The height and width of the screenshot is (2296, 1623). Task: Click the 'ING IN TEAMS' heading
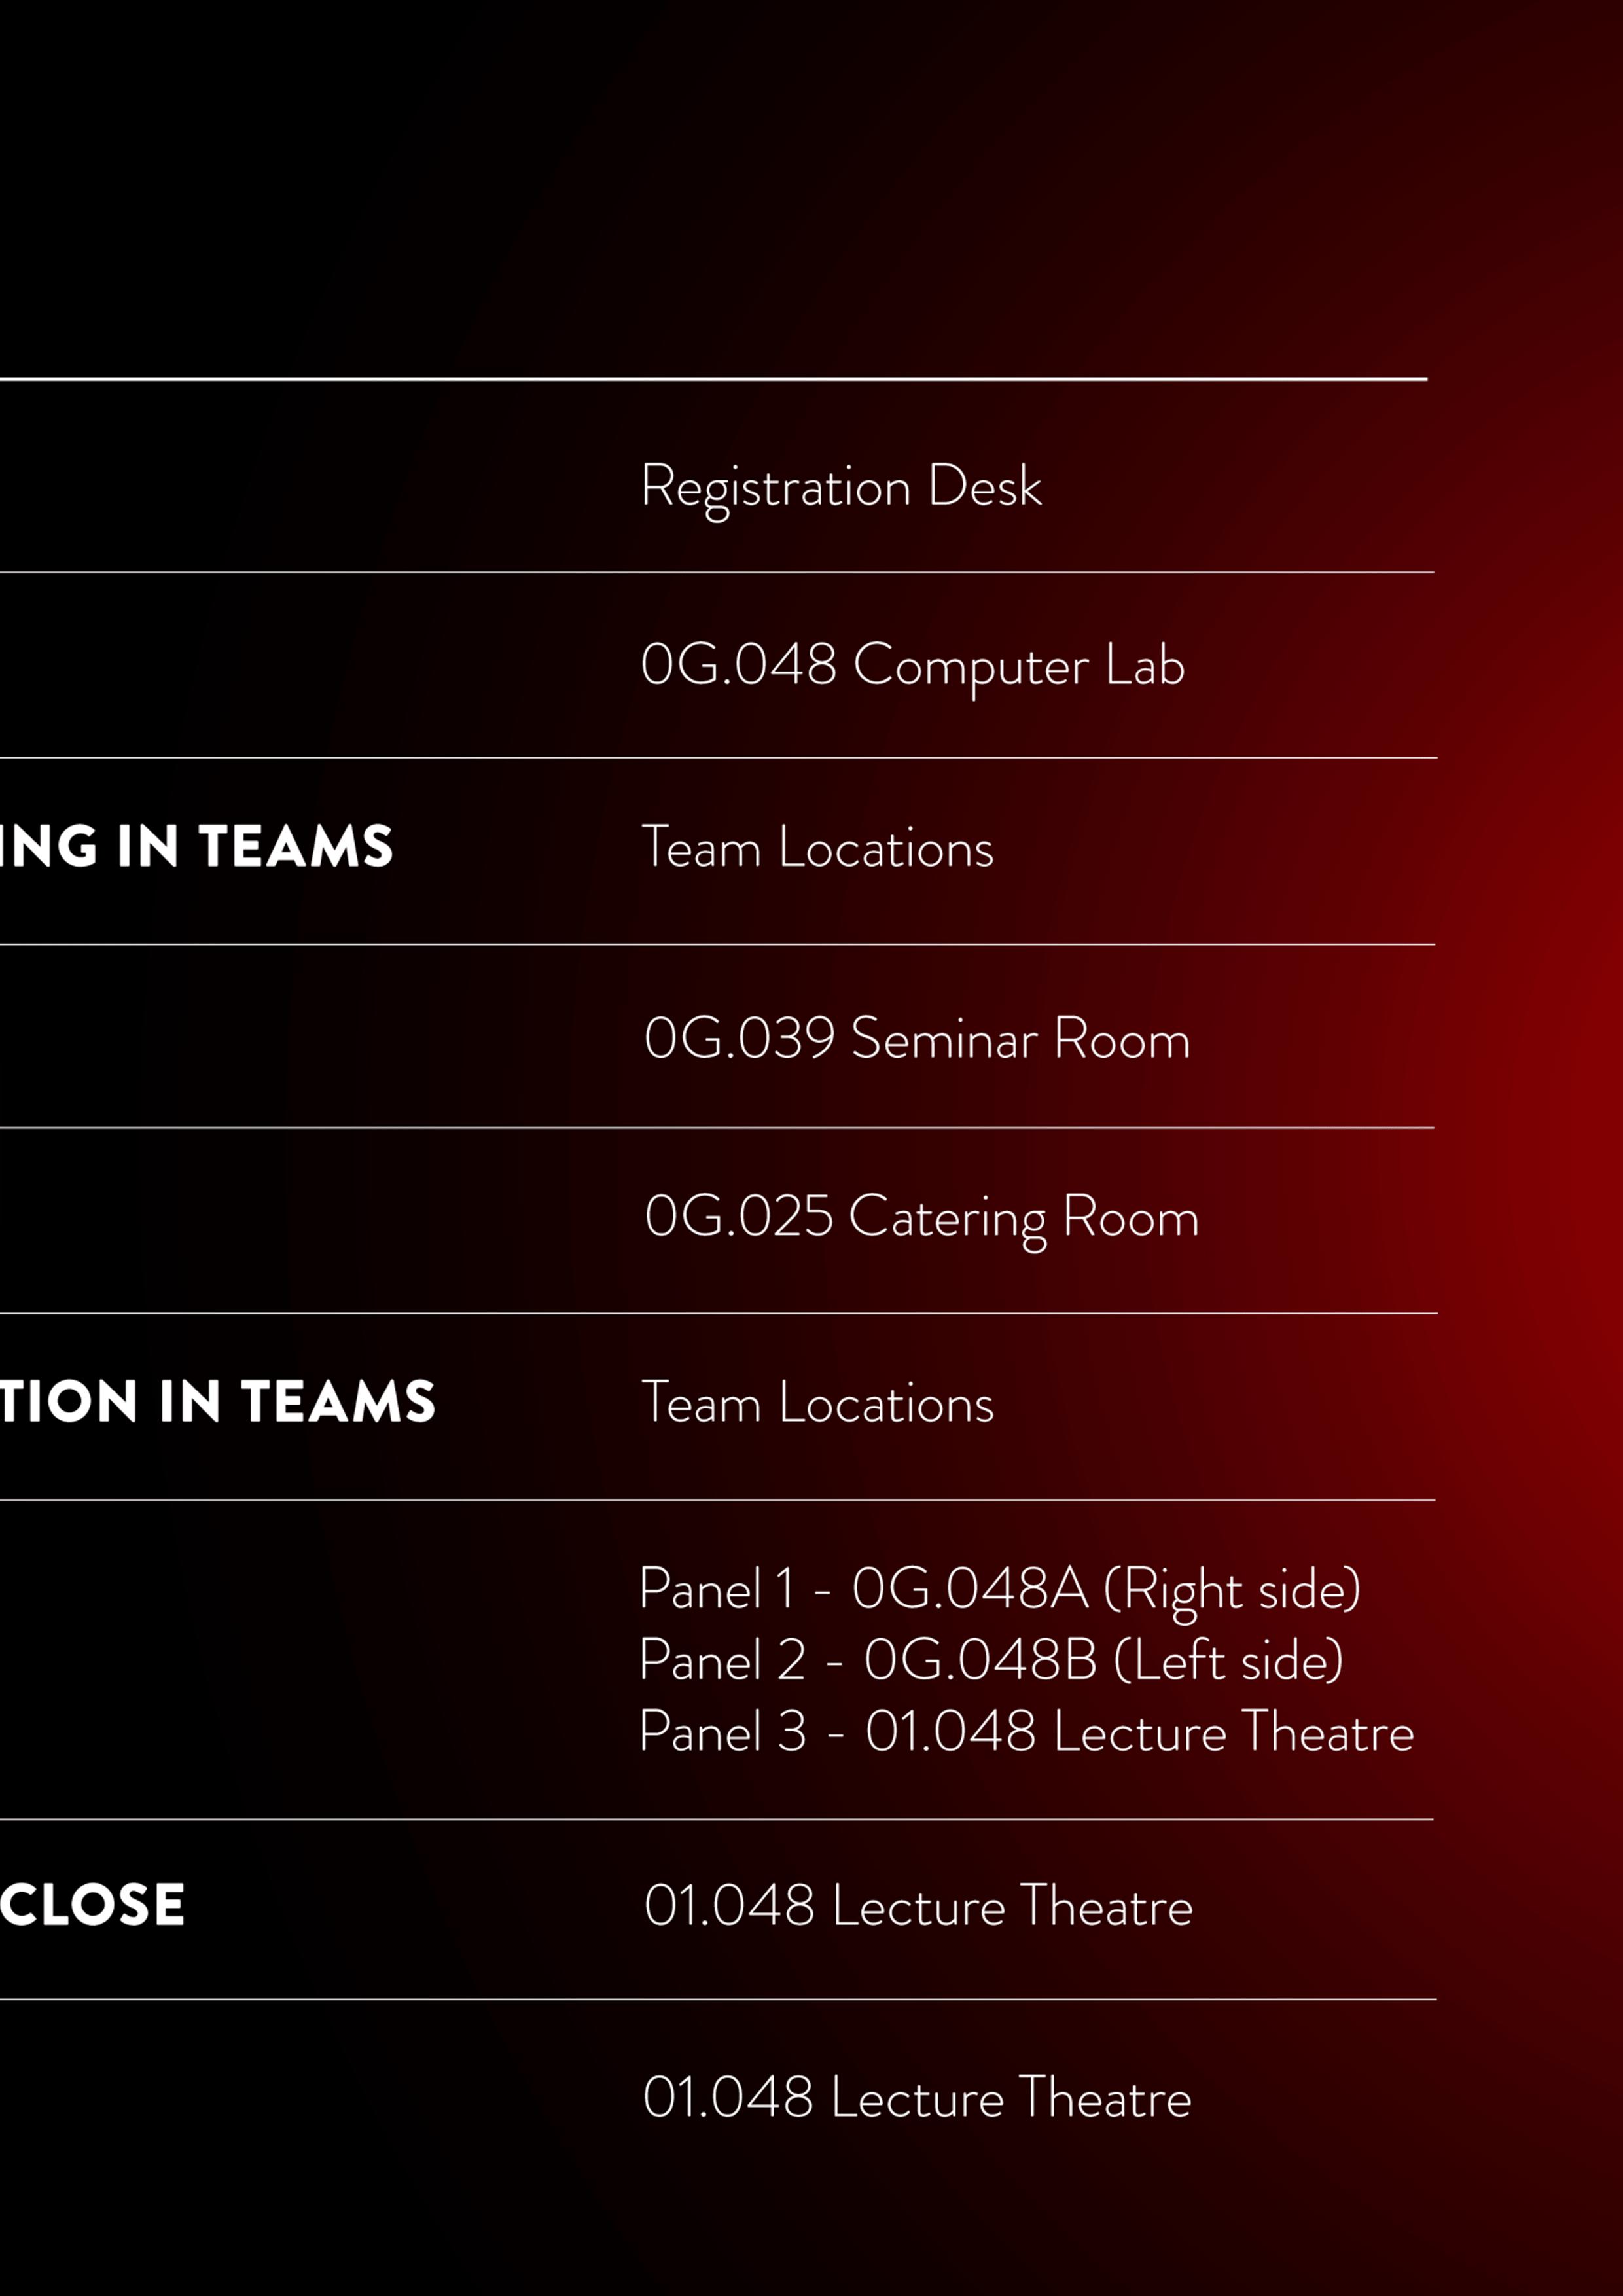197,846
